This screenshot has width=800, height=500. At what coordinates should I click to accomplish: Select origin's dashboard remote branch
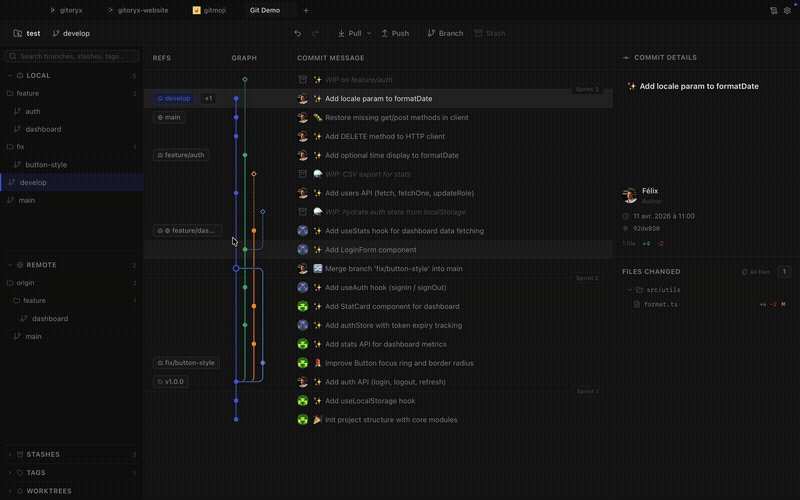pyautogui.click(x=71, y=318)
